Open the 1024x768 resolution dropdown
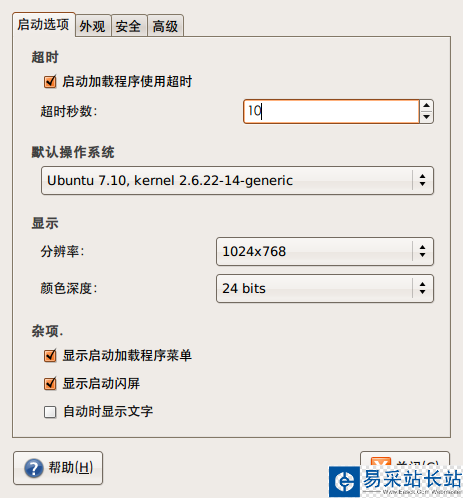Viewport: 463px width, 498px height. coord(325,251)
